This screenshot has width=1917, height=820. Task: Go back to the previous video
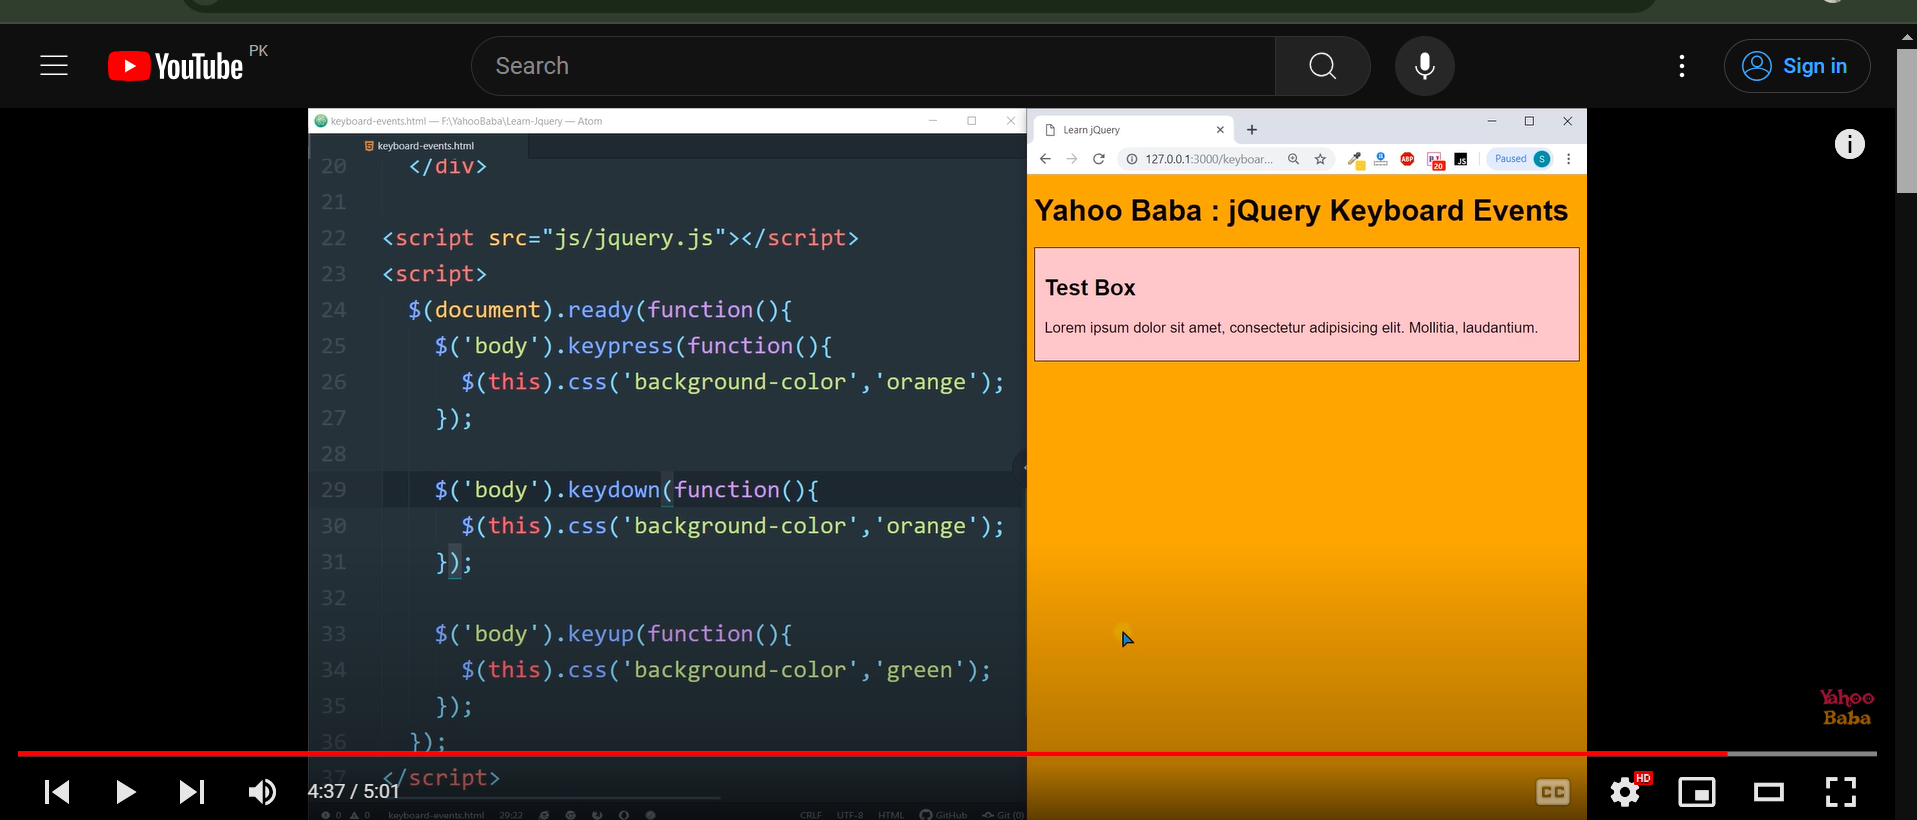tap(57, 792)
